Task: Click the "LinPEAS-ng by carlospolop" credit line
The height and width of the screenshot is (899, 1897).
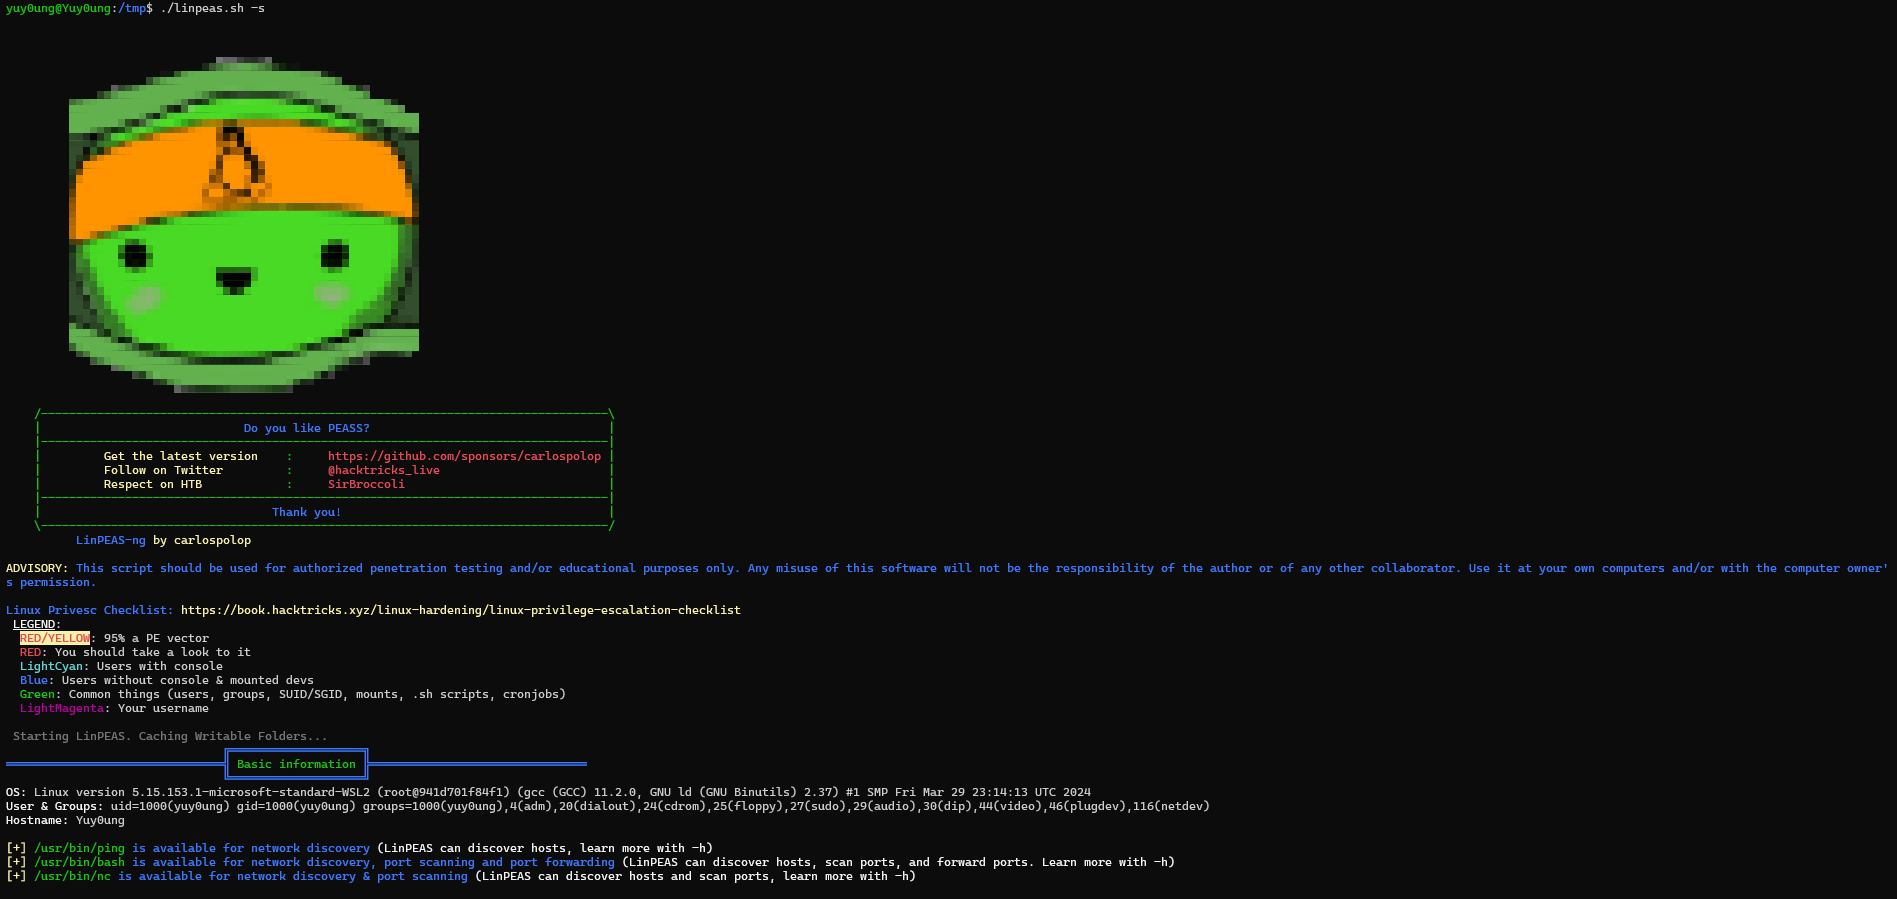Action: 163,540
